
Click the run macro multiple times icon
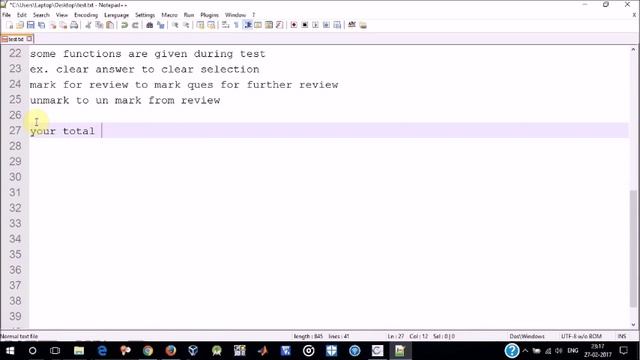(x=326, y=25)
